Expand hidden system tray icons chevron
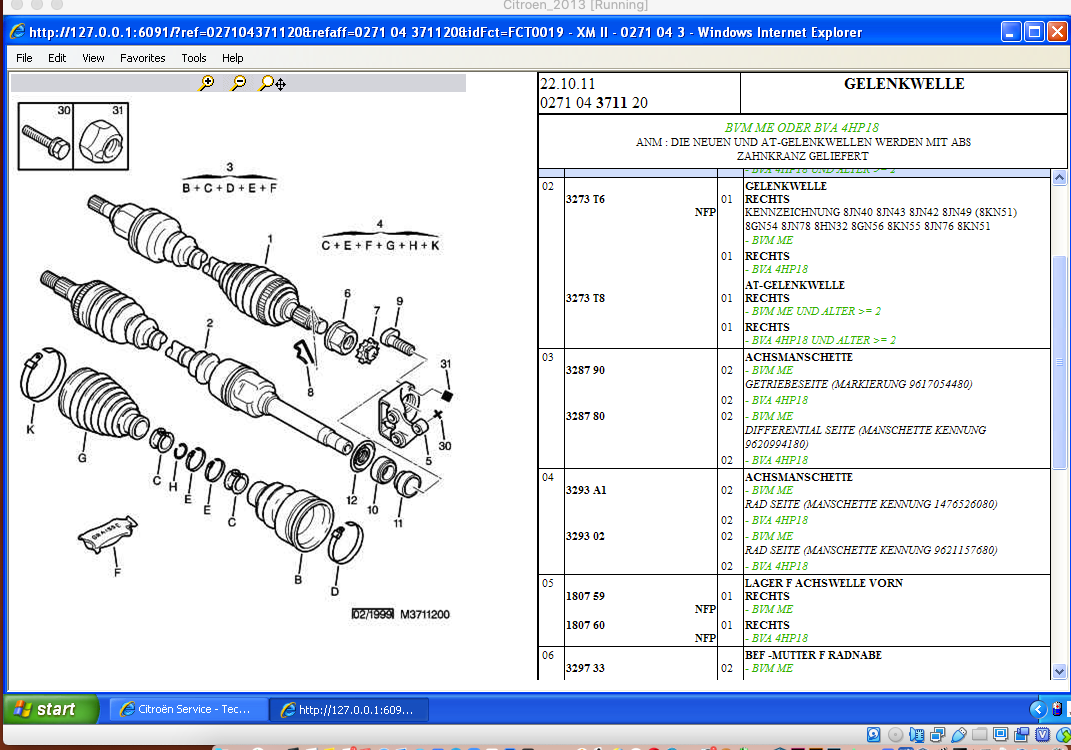1071x750 pixels. (1038, 709)
